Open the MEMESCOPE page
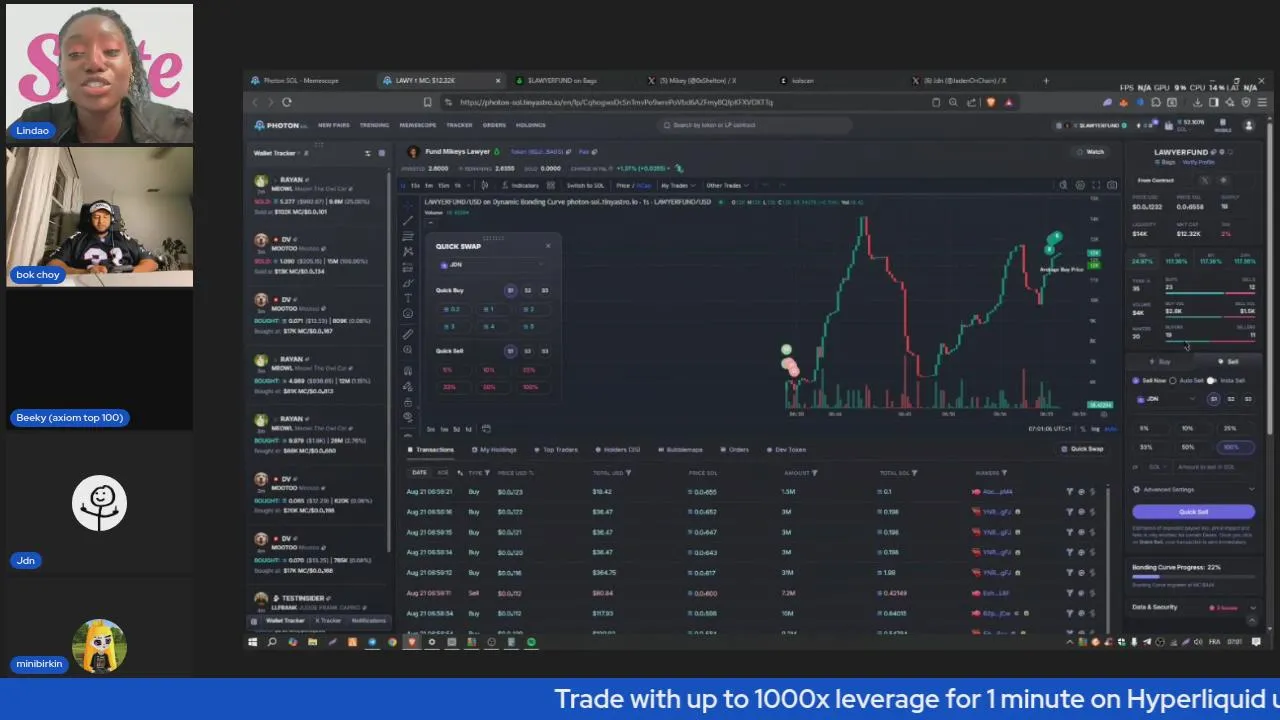Screen dimensions: 1280x720 (417, 125)
